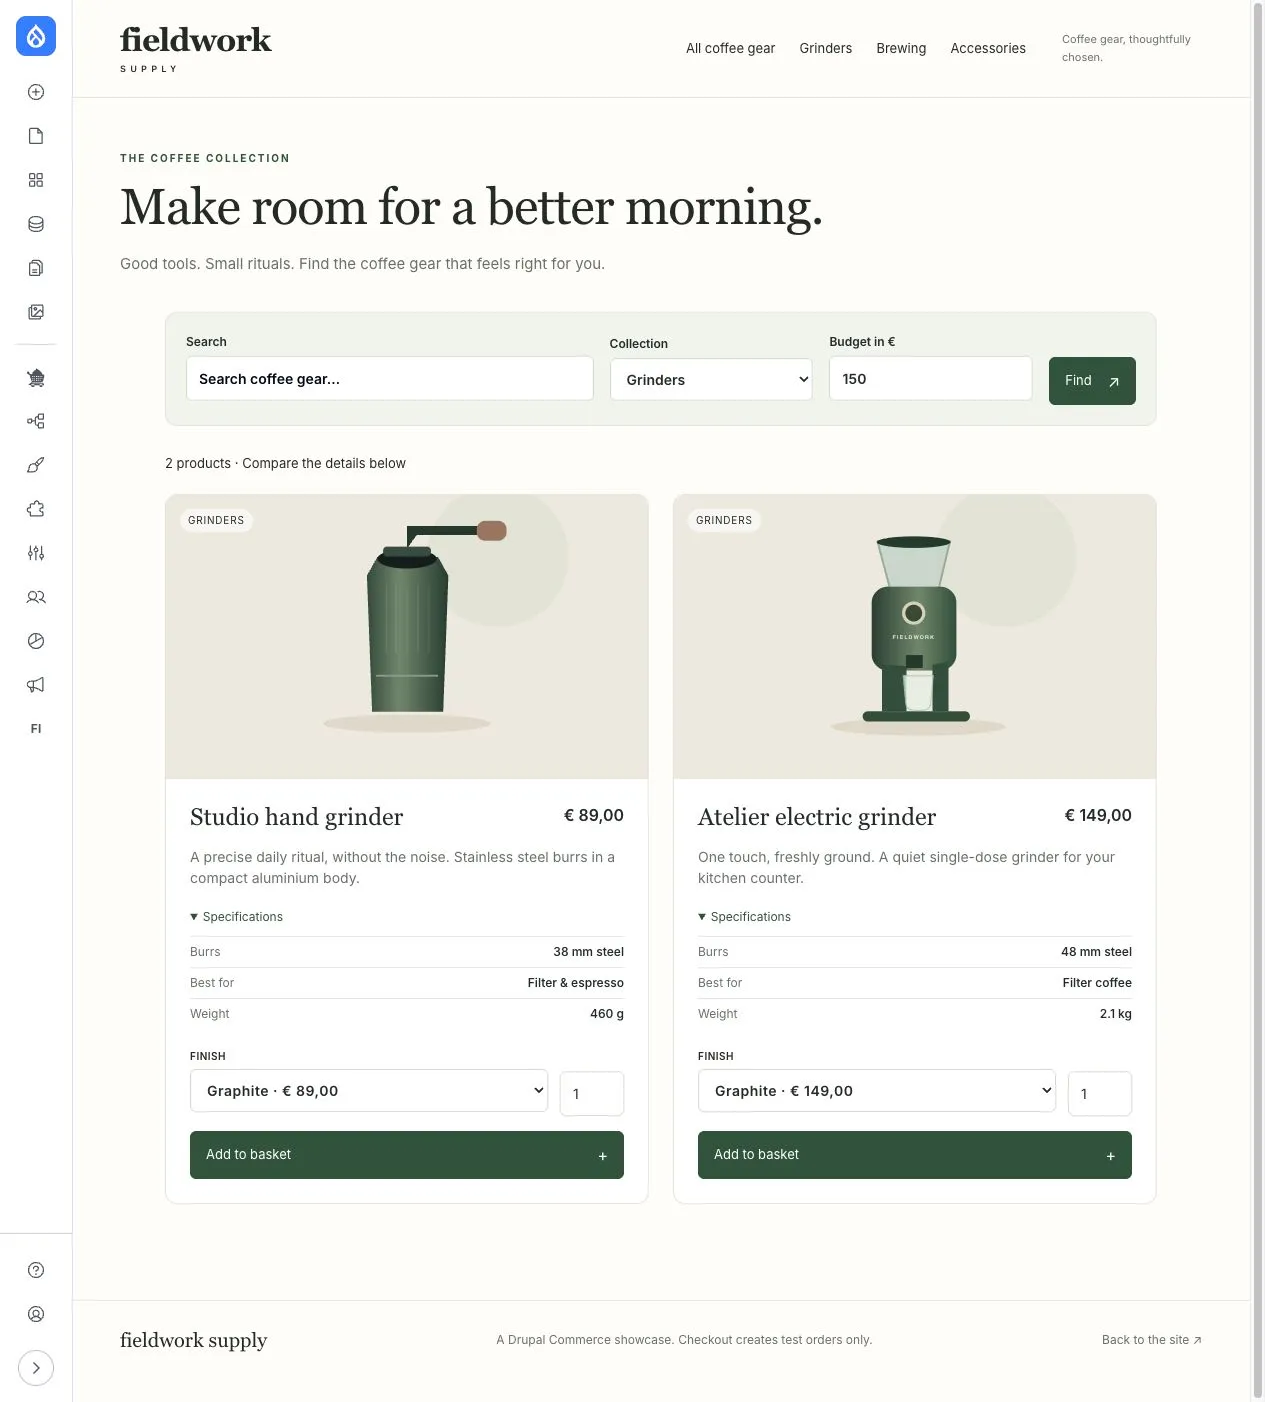Click the page vertical scrollbar
1265x1402 pixels.
pyautogui.click(x=1258, y=700)
